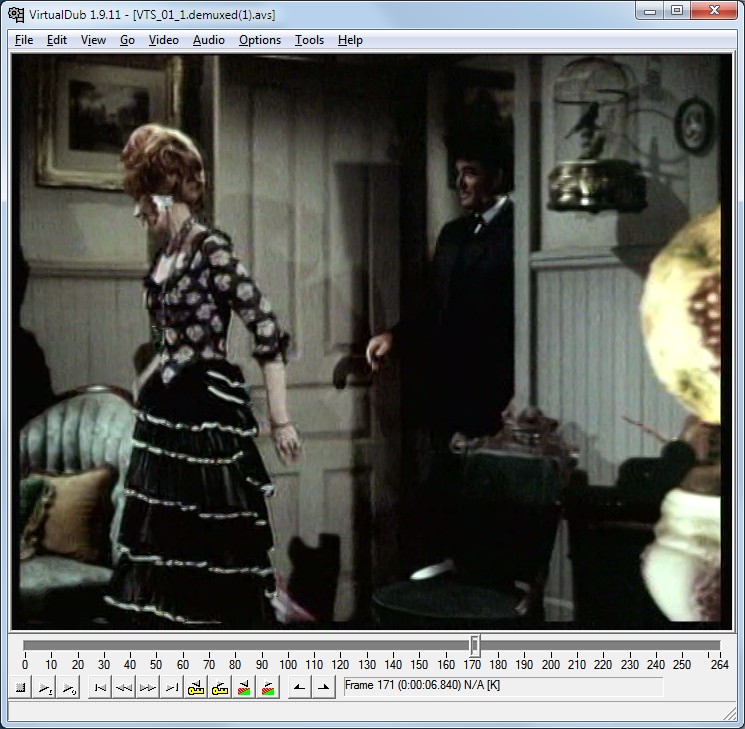Open the View menu
The width and height of the screenshot is (745, 729).
[93, 40]
